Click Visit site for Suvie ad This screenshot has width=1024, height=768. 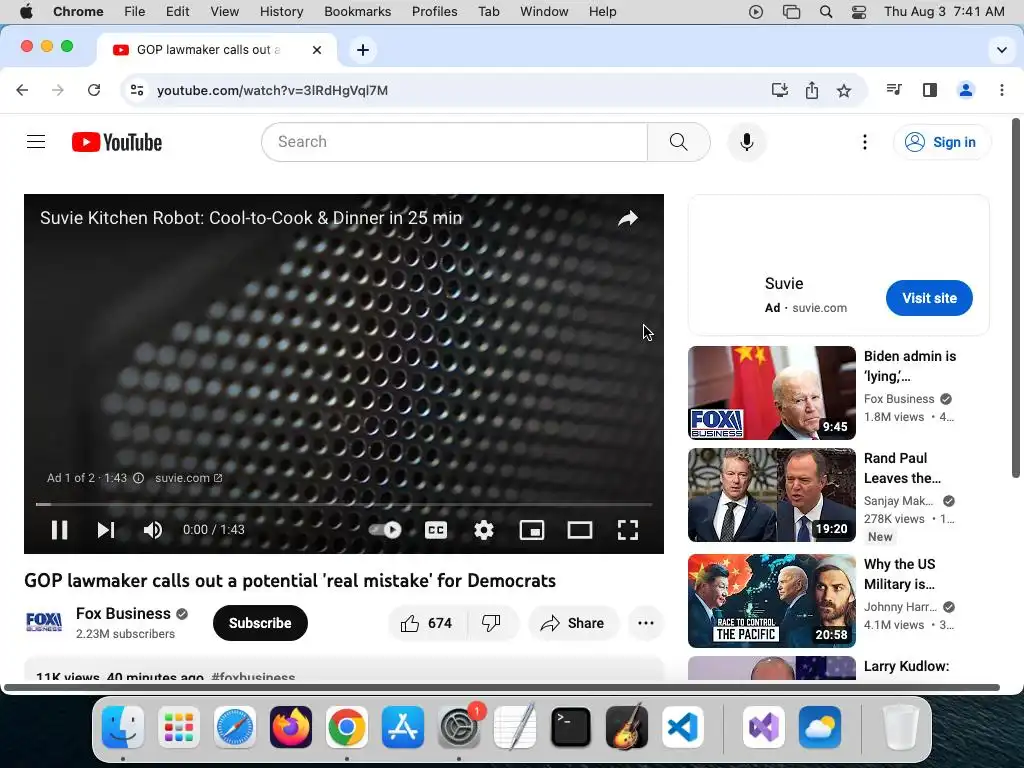coord(929,298)
